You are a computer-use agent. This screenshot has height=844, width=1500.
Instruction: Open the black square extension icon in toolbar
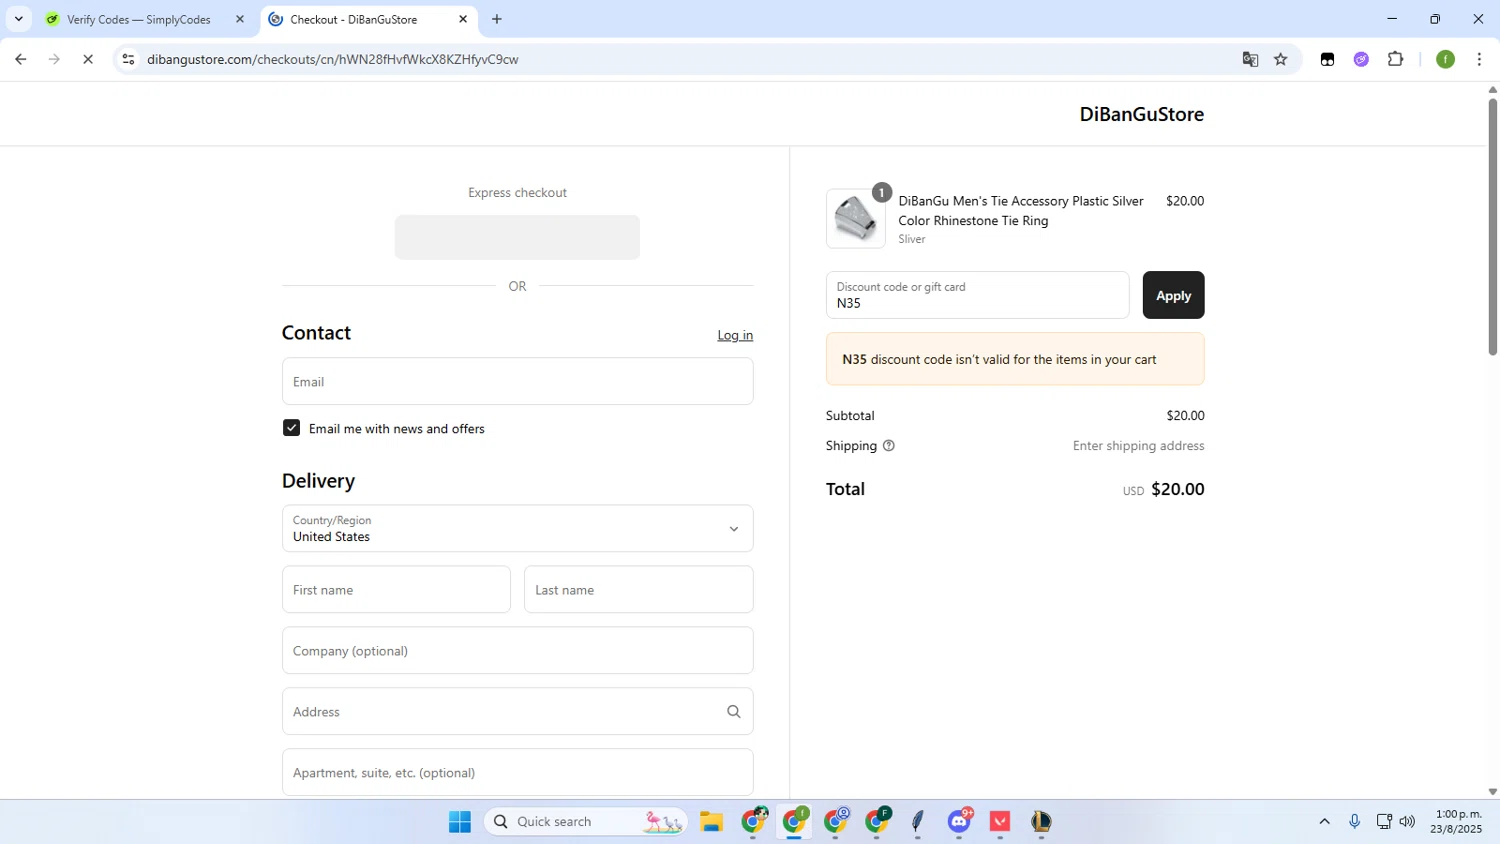pos(1327,59)
